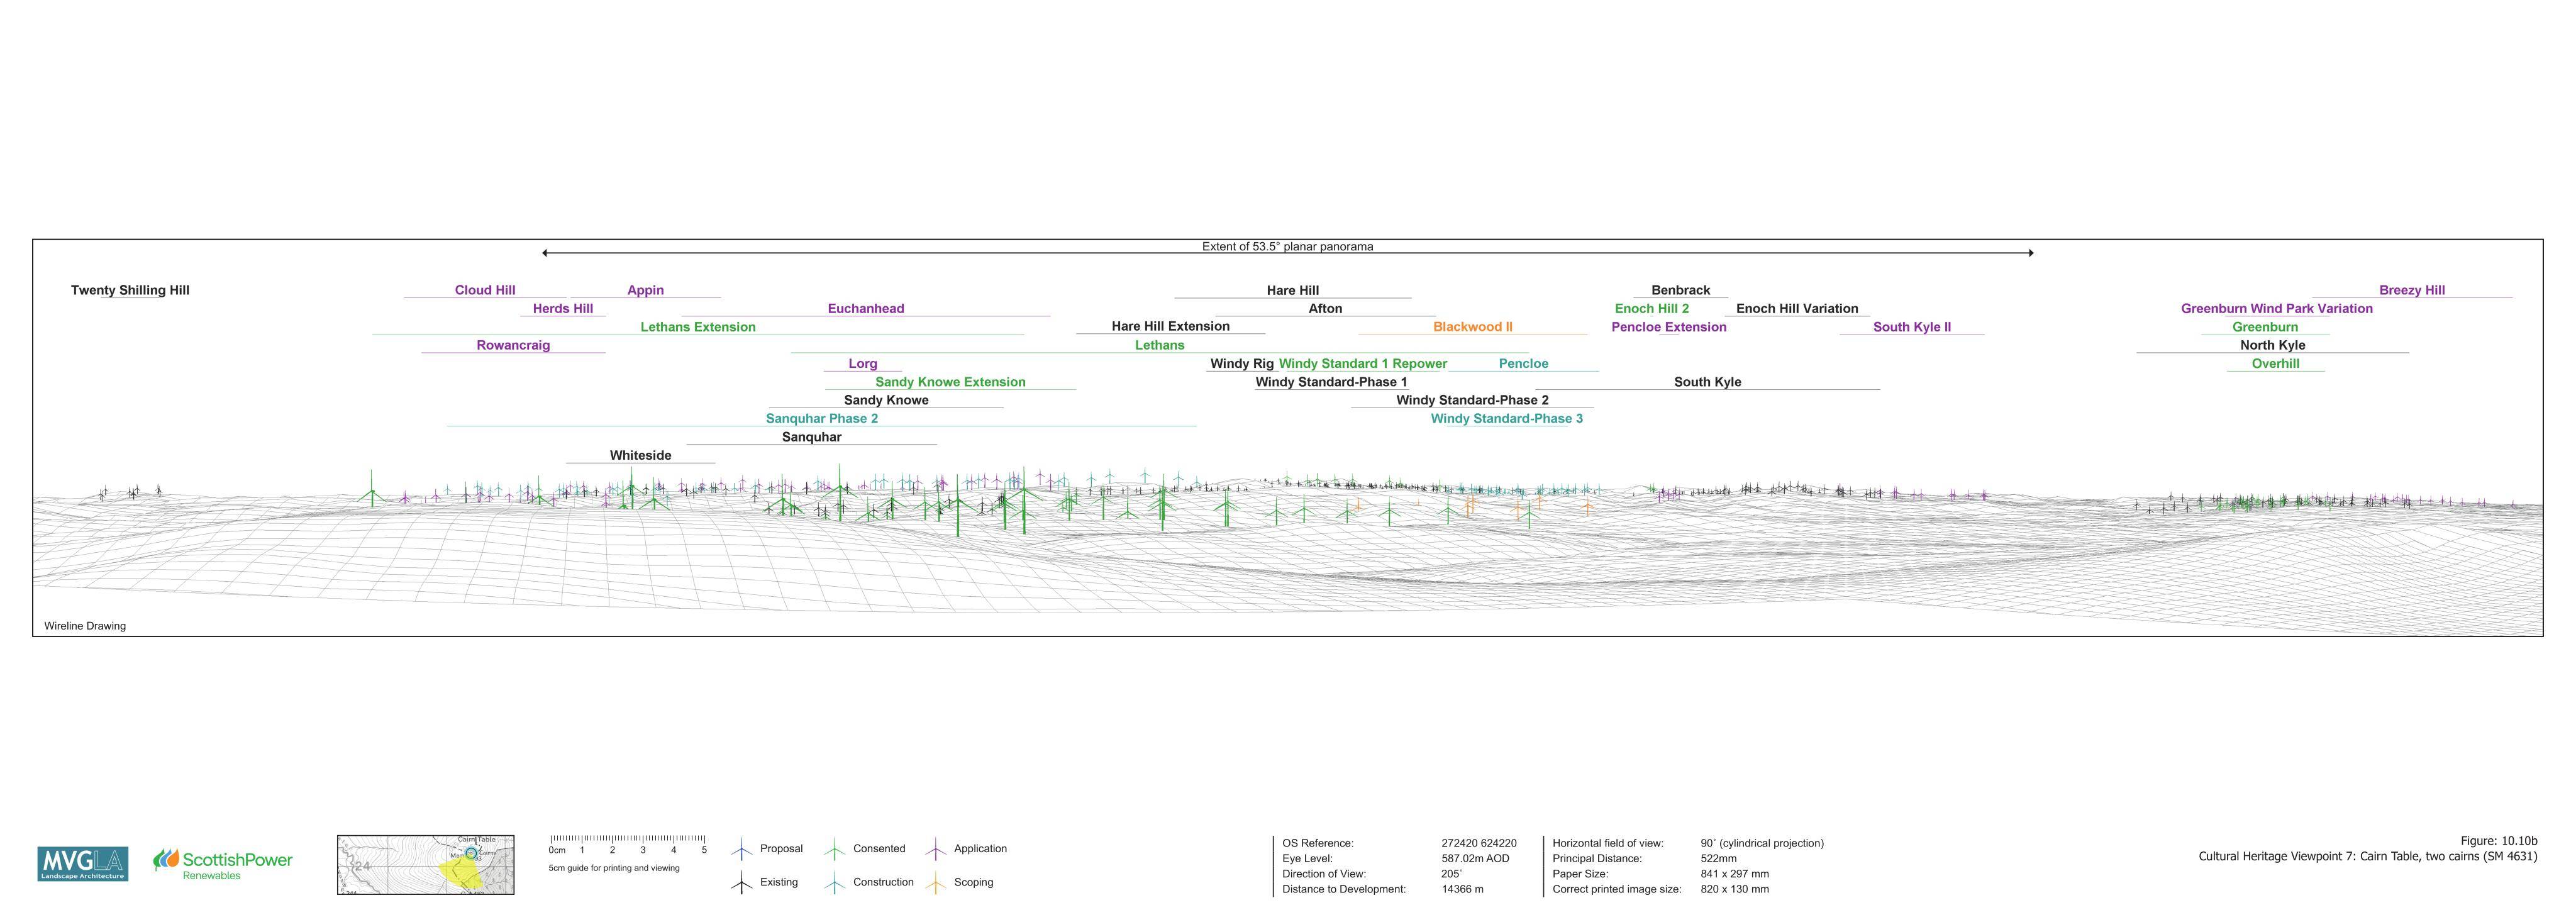The width and height of the screenshot is (2576, 910).
Task: Click the Eye Level value 587.02m AOD
Action: click(1476, 859)
